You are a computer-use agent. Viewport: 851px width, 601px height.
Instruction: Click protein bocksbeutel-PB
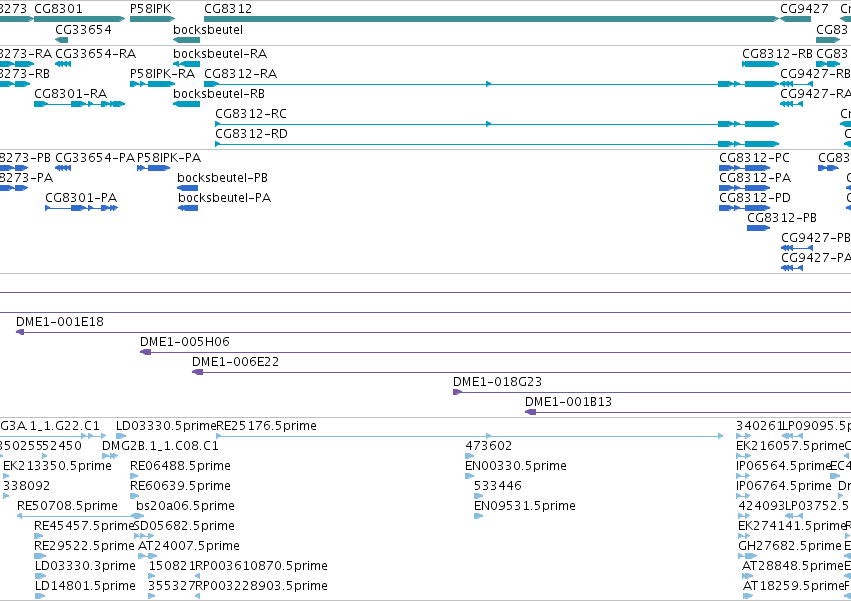click(223, 178)
